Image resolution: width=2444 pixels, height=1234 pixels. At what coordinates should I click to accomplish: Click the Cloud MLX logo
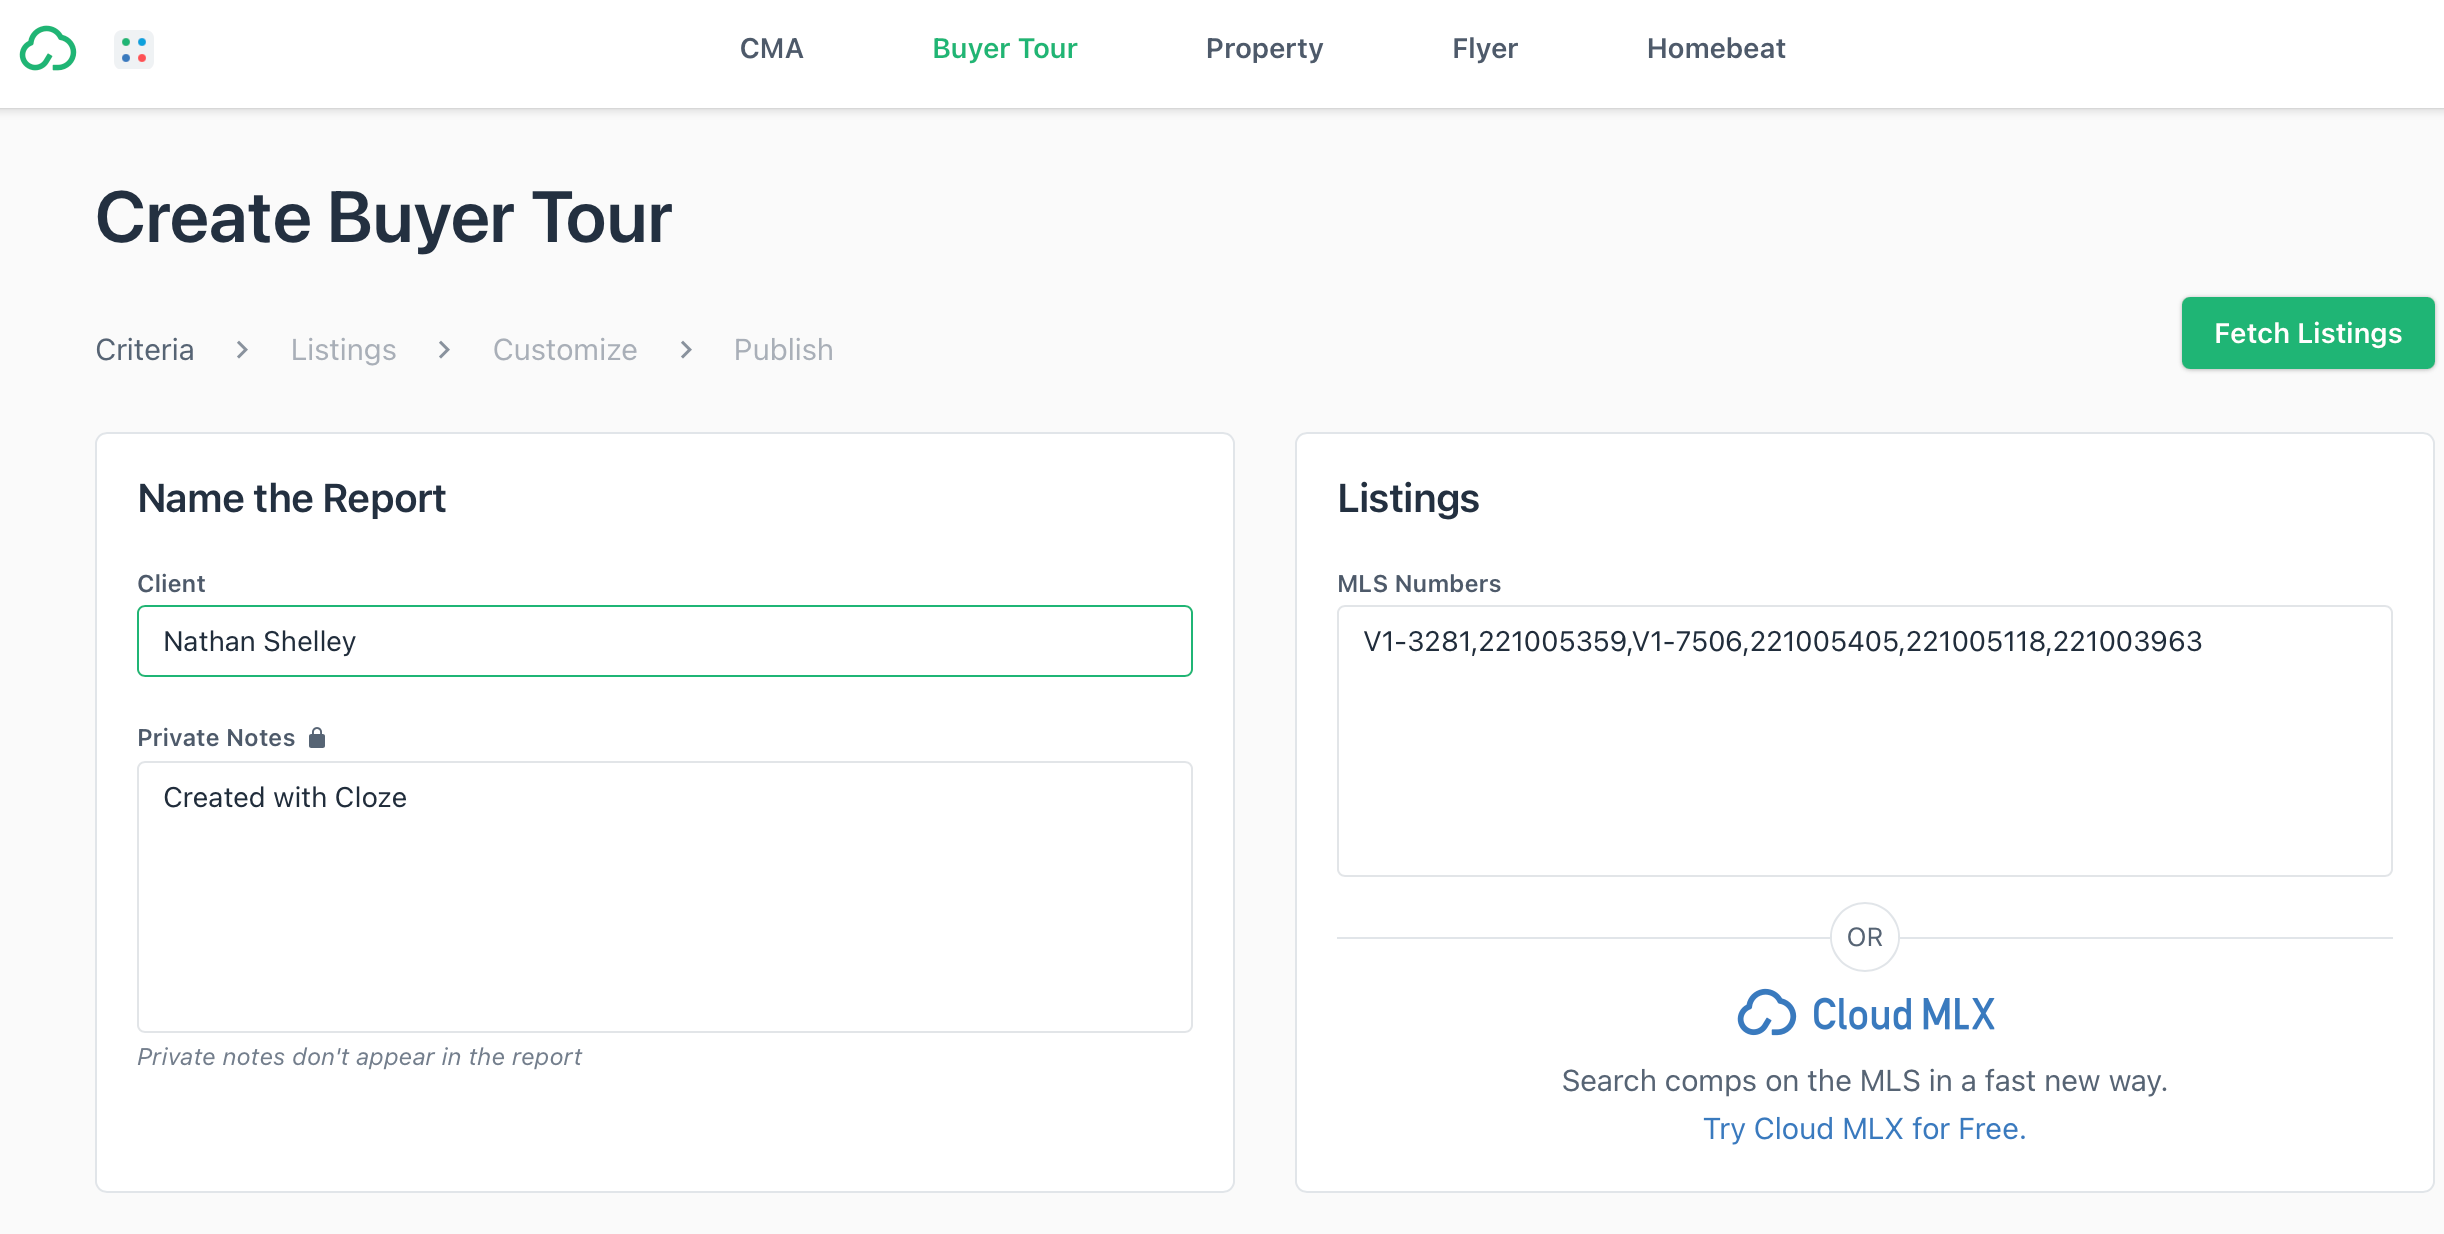click(1865, 1014)
